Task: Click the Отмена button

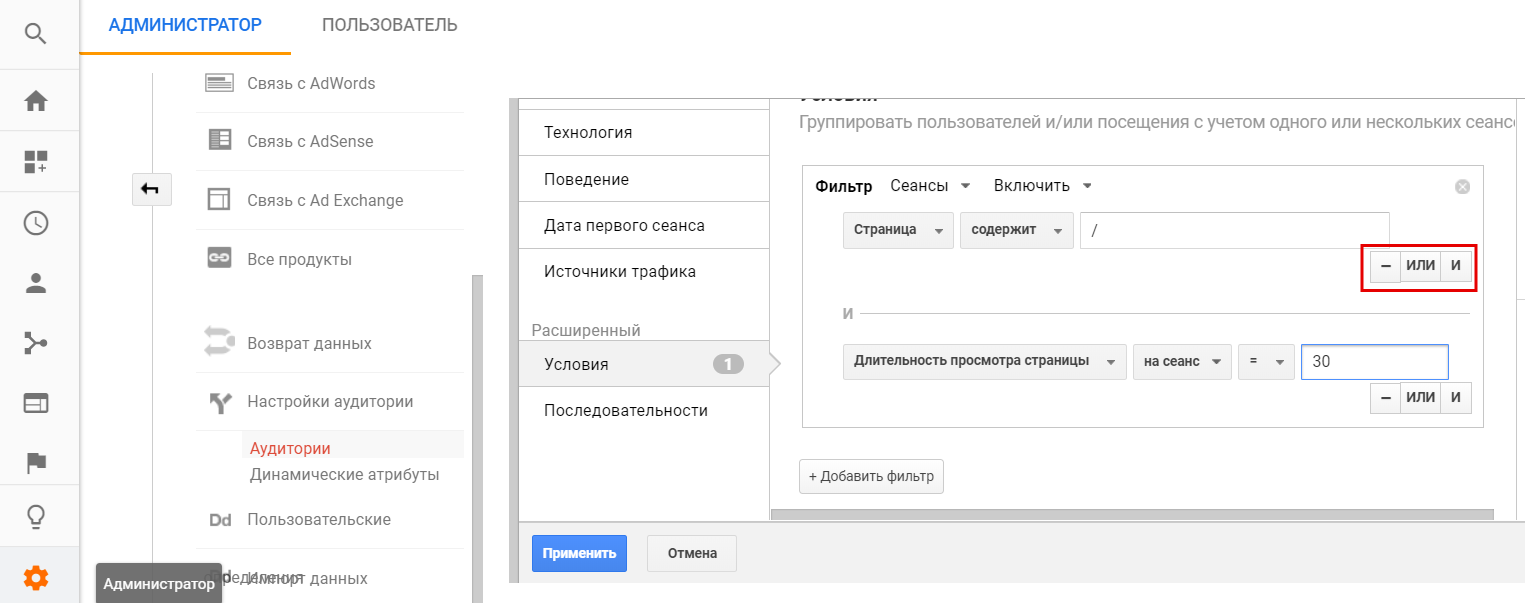Action: (x=692, y=553)
